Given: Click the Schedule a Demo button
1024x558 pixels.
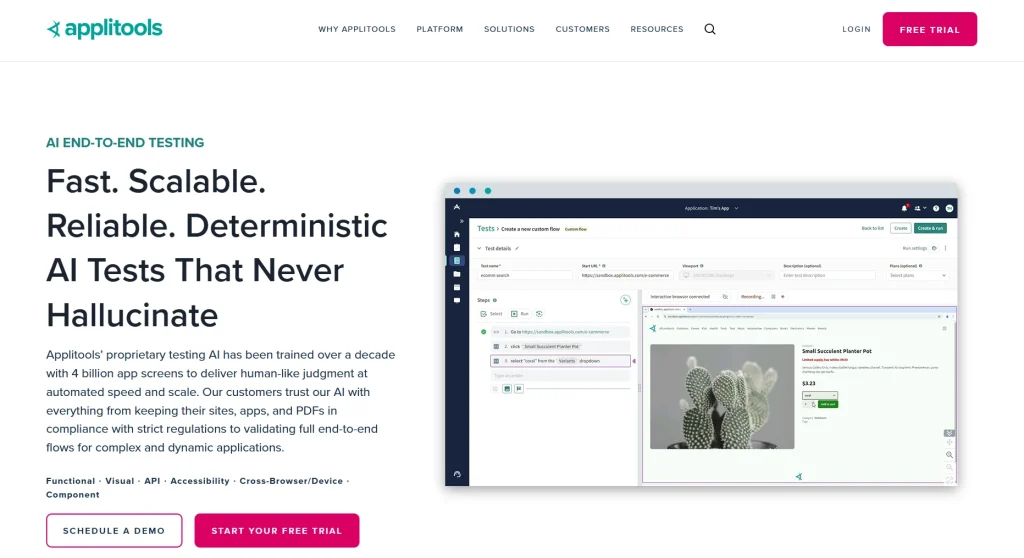Looking at the screenshot, I should click(x=114, y=530).
